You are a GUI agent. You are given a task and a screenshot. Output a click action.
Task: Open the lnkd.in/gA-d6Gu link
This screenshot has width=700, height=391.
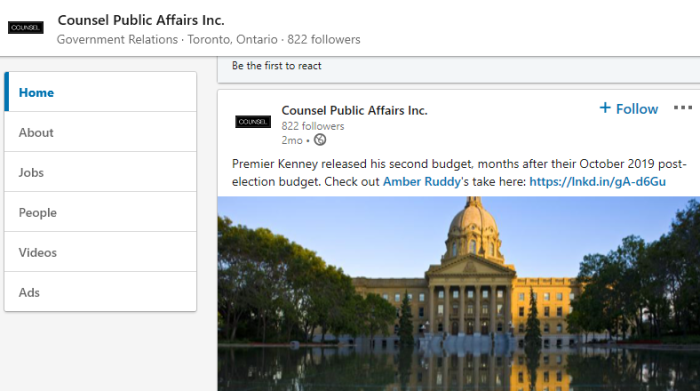coord(597,182)
